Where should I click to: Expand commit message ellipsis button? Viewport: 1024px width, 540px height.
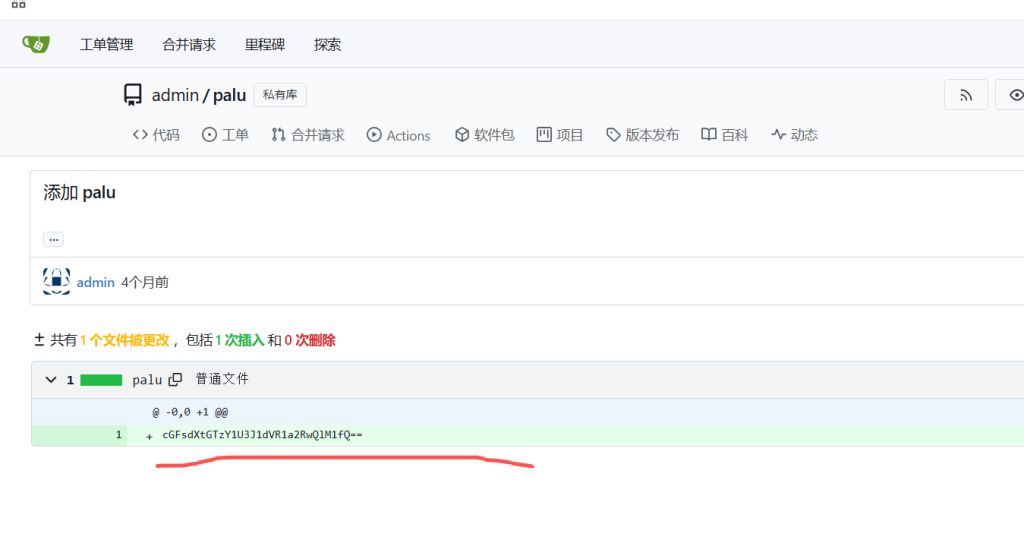click(53, 239)
